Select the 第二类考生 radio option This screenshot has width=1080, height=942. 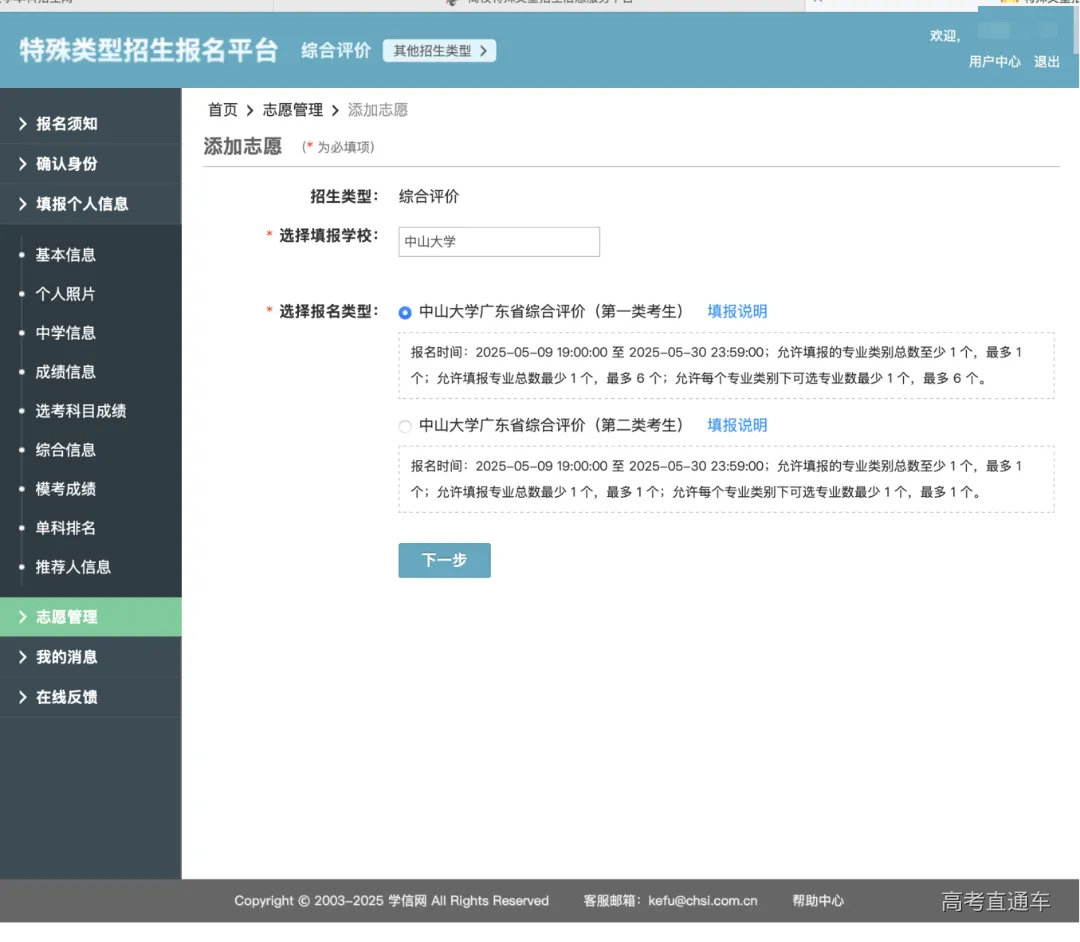(x=404, y=426)
